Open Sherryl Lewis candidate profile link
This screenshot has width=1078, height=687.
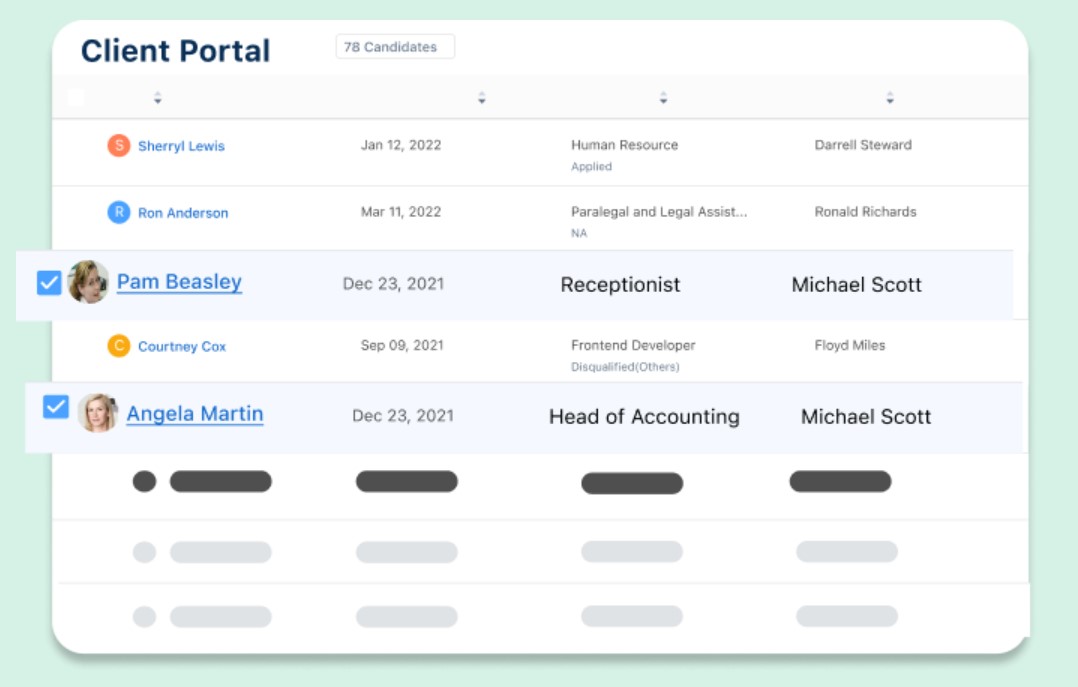181,146
